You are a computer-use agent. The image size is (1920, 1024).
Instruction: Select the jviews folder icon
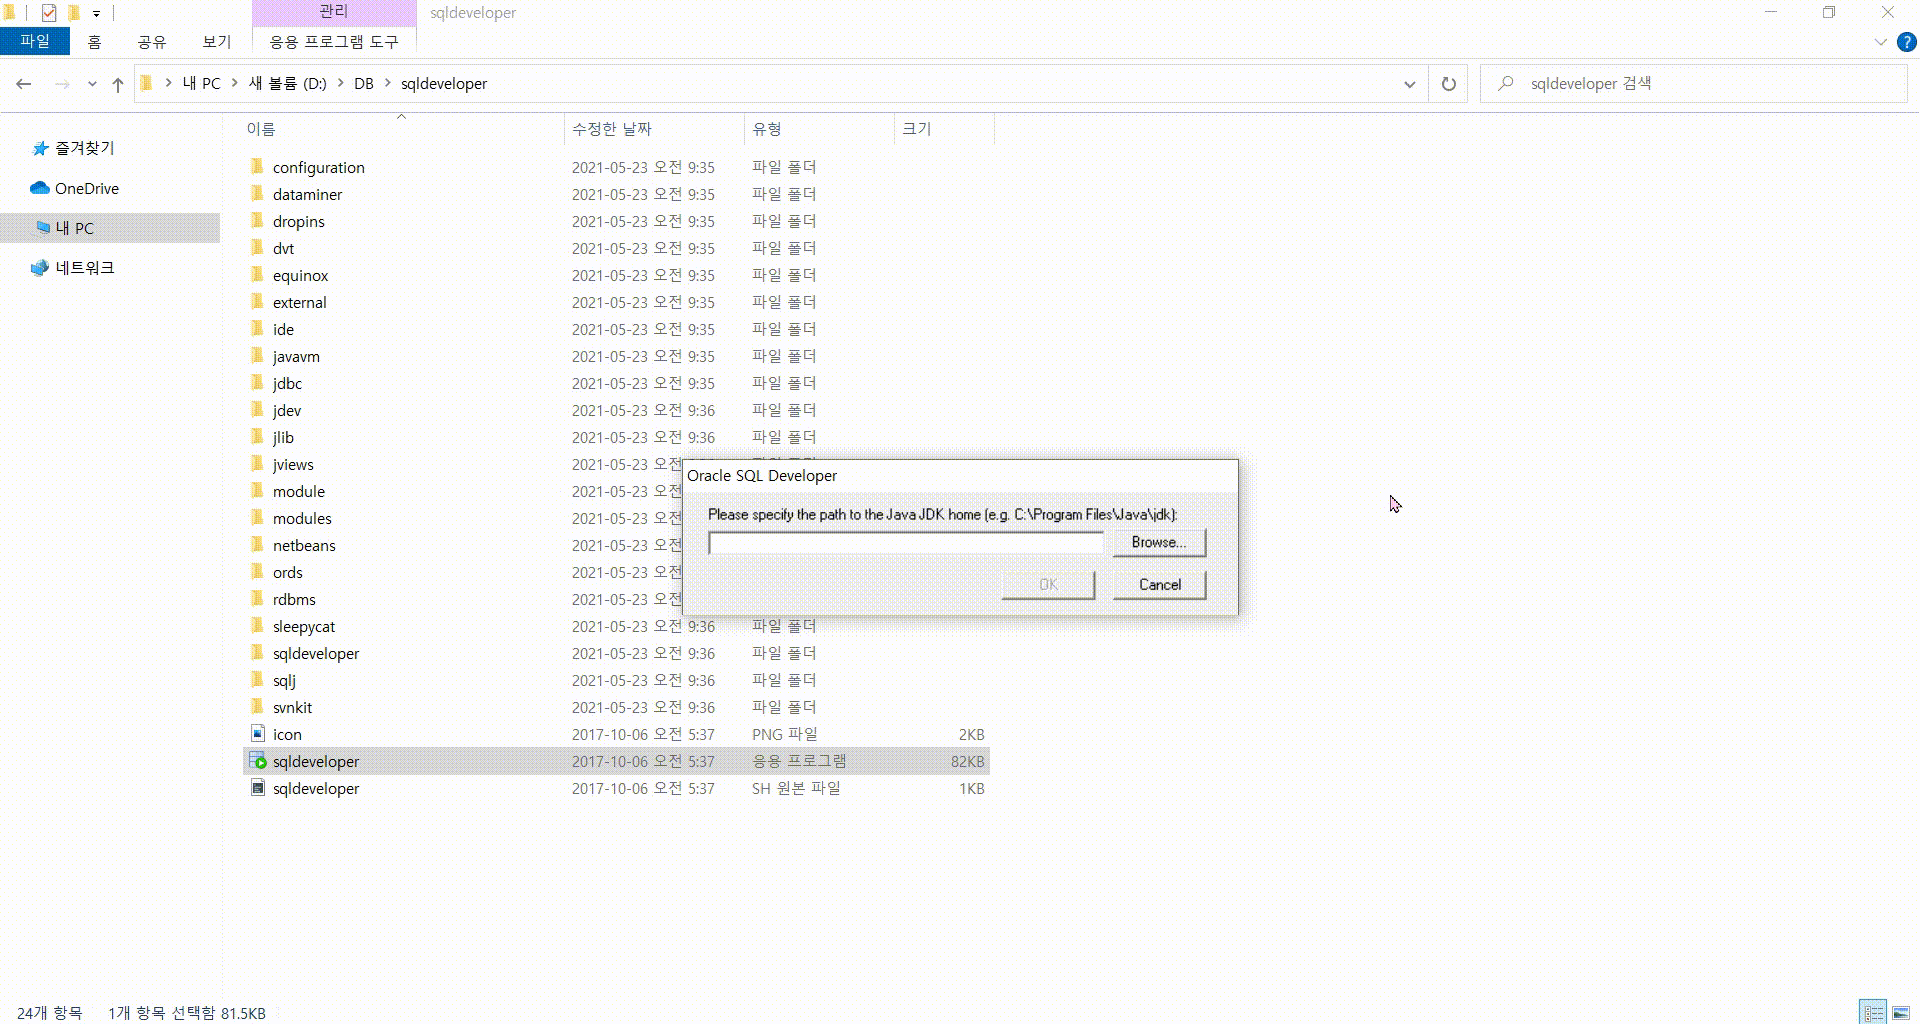pos(258,464)
